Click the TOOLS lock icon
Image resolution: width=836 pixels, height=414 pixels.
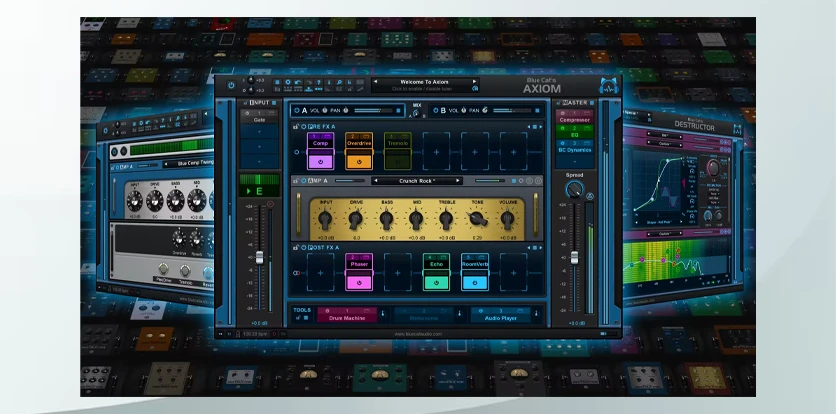(x=298, y=317)
